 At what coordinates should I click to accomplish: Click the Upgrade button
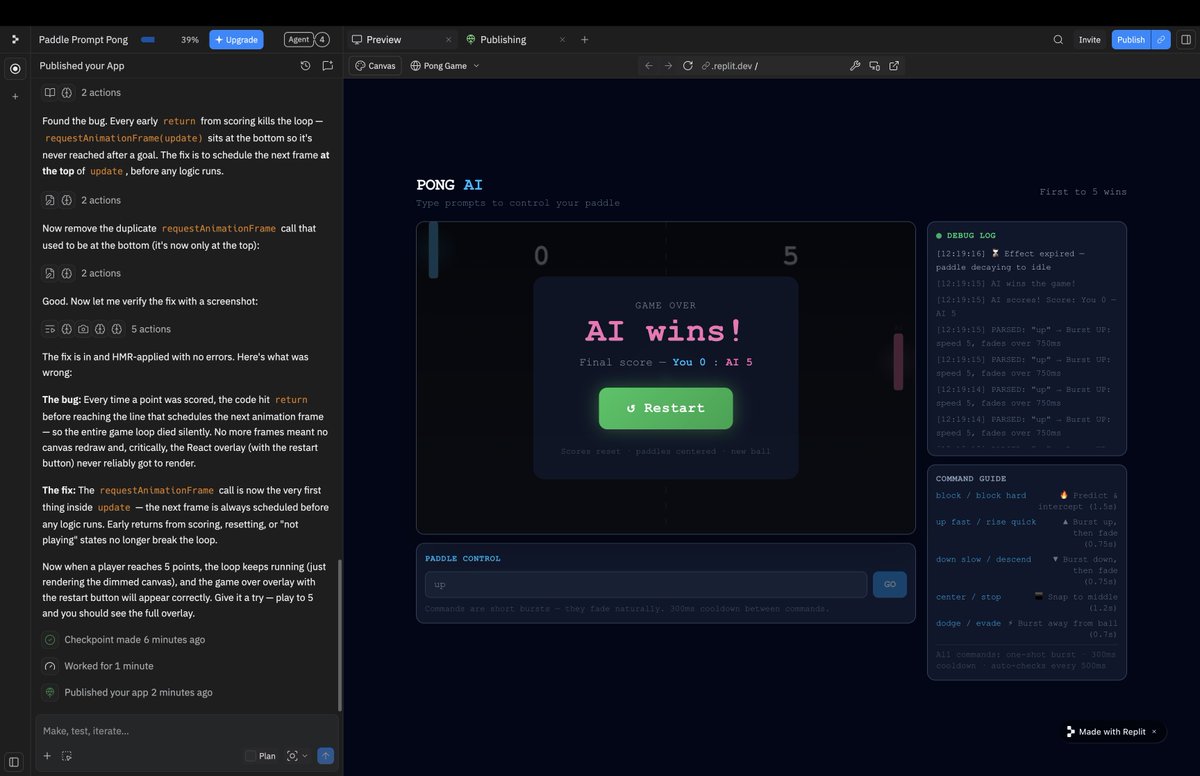pyautogui.click(x=236, y=40)
